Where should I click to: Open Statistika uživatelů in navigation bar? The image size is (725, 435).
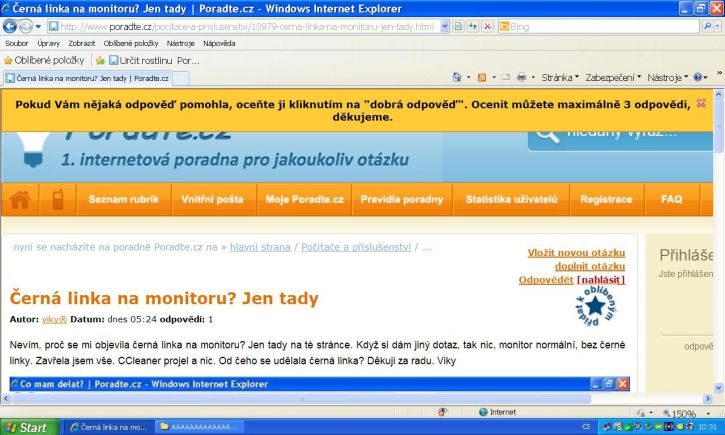click(511, 200)
